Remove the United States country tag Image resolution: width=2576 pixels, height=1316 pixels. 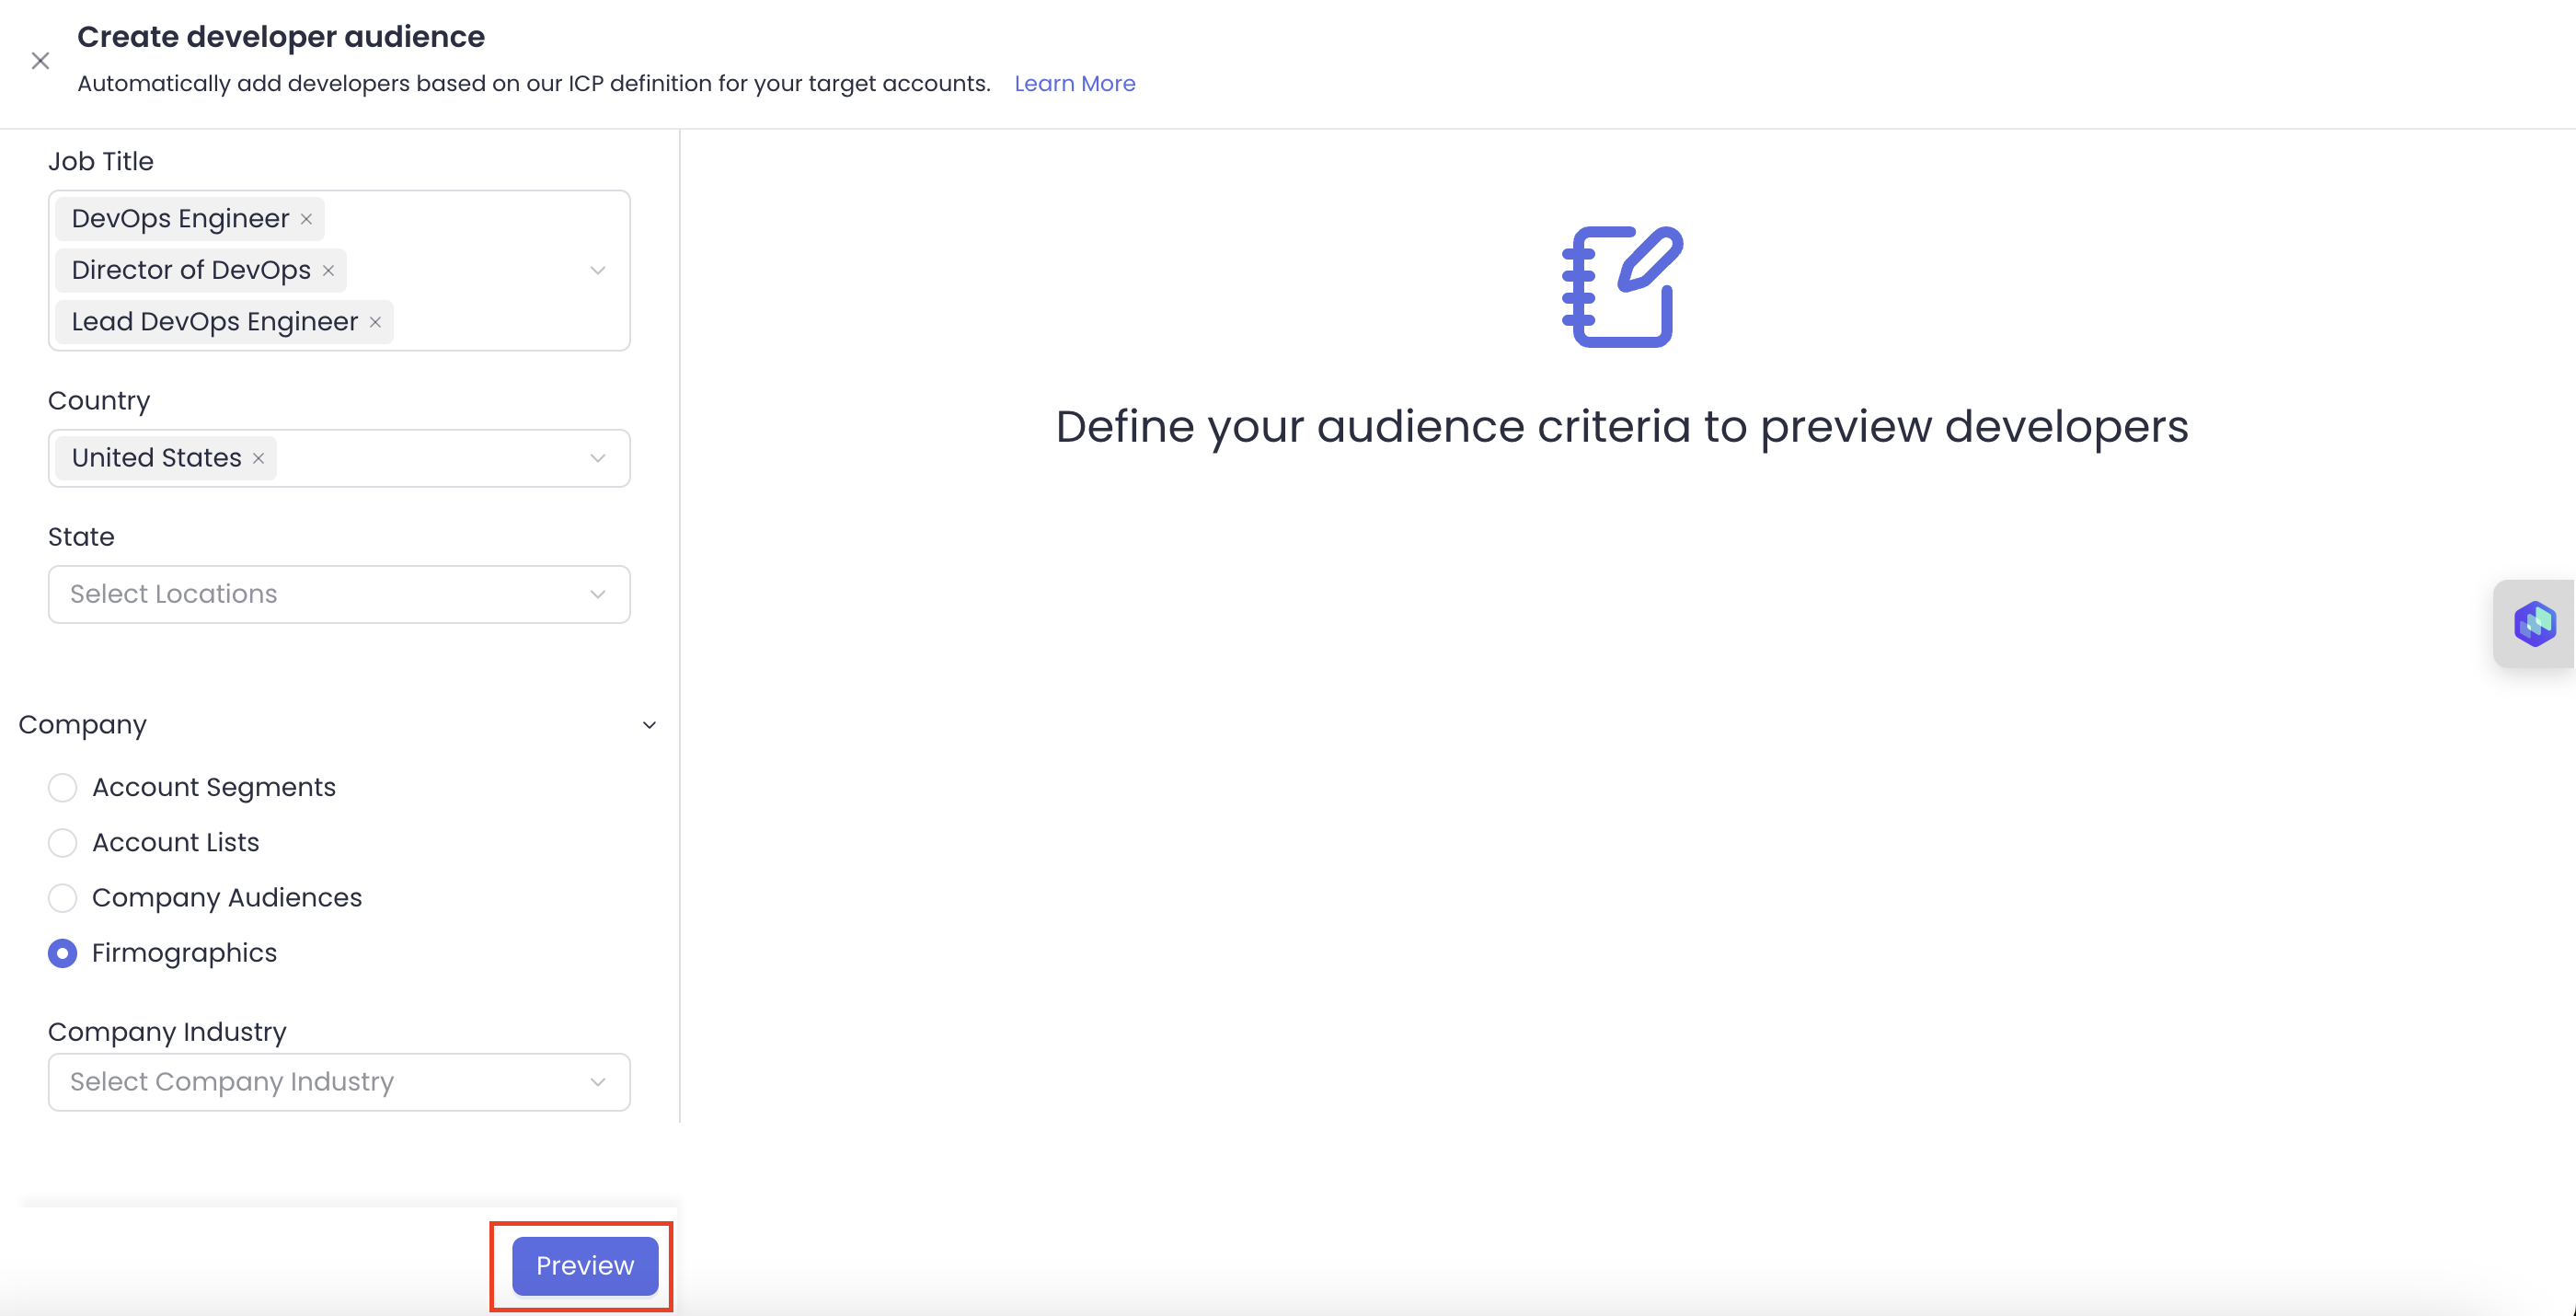258,458
